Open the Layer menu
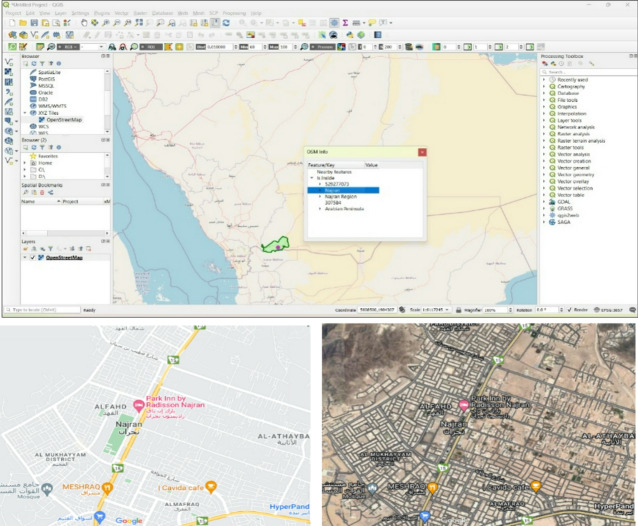Viewport: 638px width, 526px height. (60, 13)
